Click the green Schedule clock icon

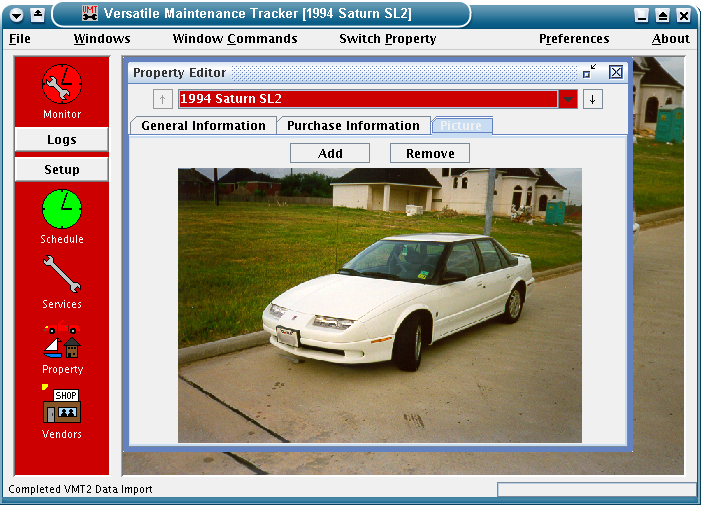coord(62,209)
